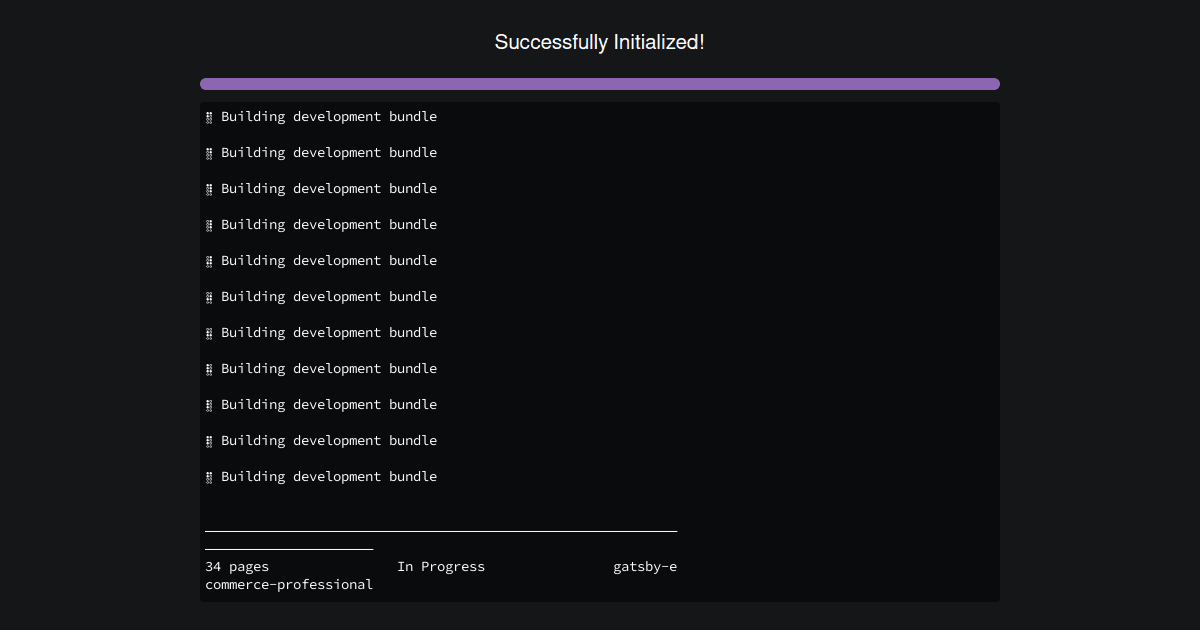1200x630 pixels.
Task: Click the middle Building development bundle text
Action: click(x=328, y=296)
